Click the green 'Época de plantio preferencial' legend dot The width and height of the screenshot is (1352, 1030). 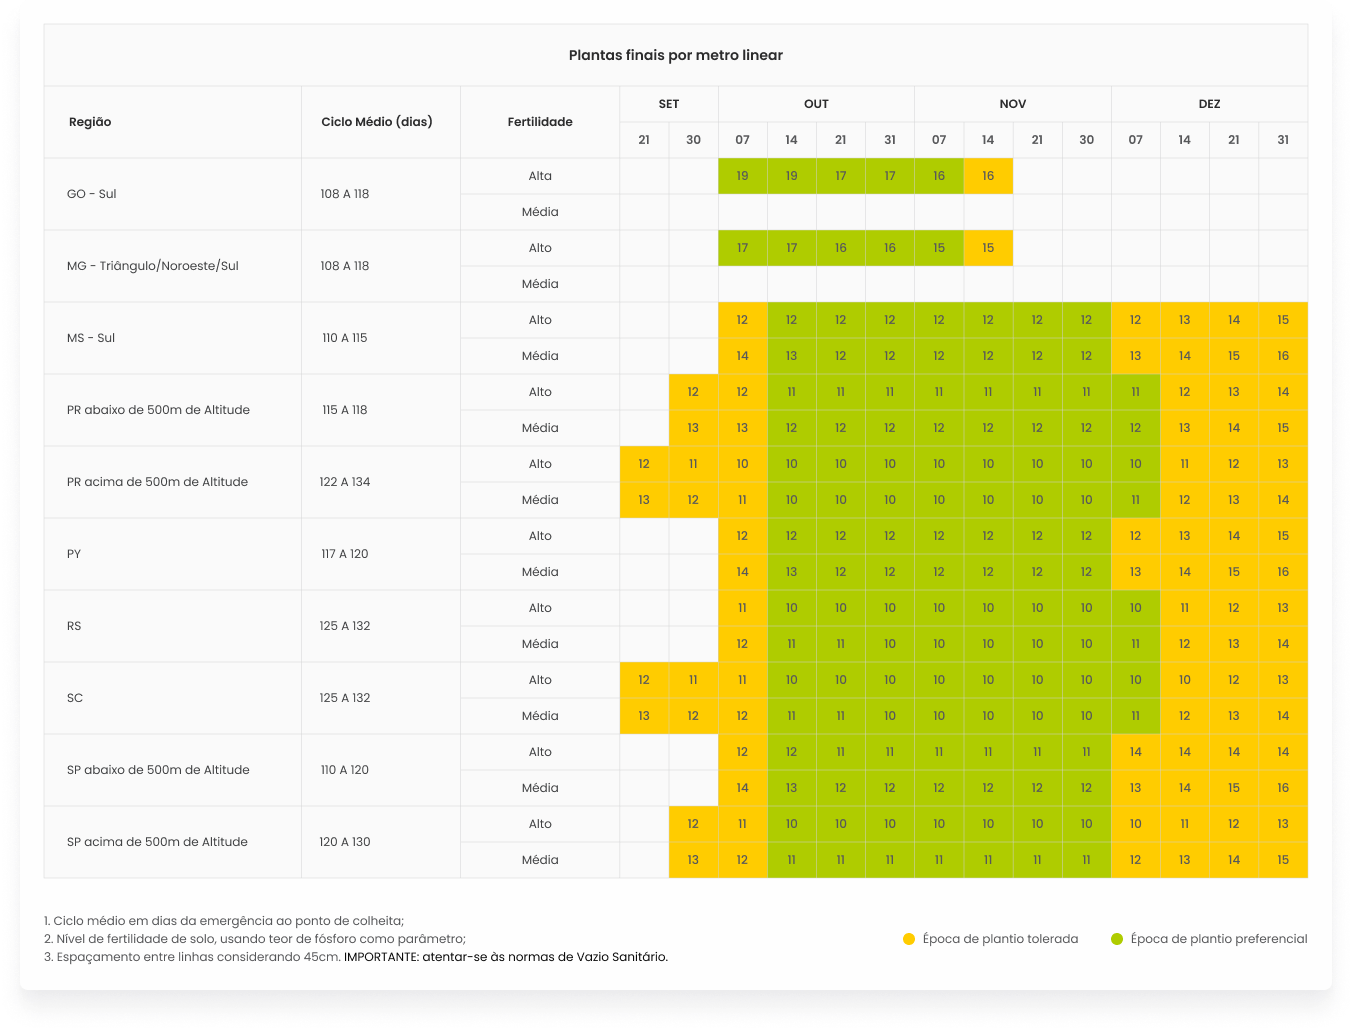[1117, 939]
